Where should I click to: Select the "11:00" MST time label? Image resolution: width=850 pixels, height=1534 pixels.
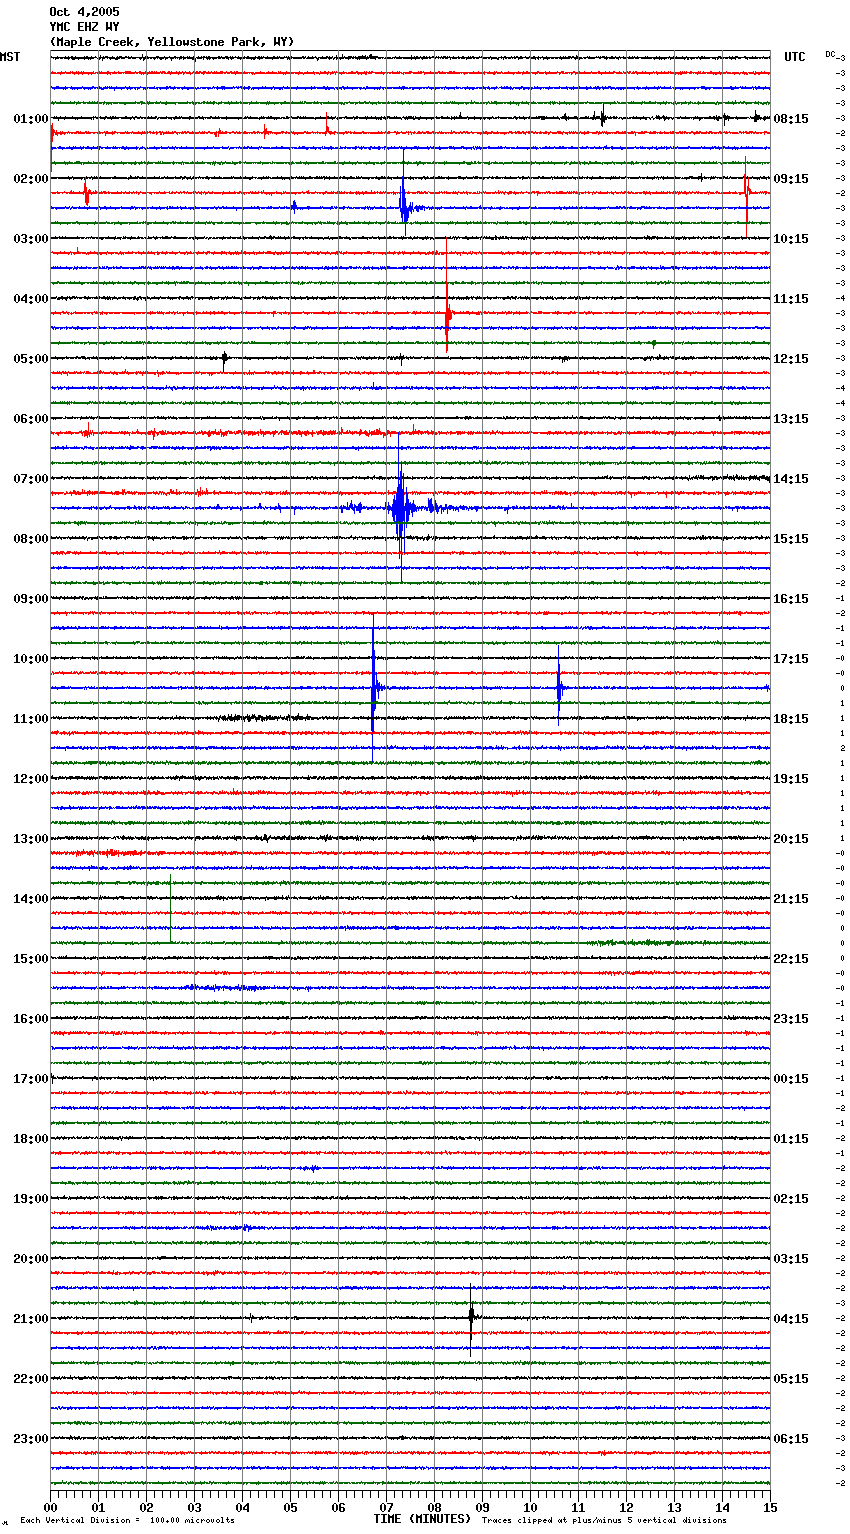(31, 719)
